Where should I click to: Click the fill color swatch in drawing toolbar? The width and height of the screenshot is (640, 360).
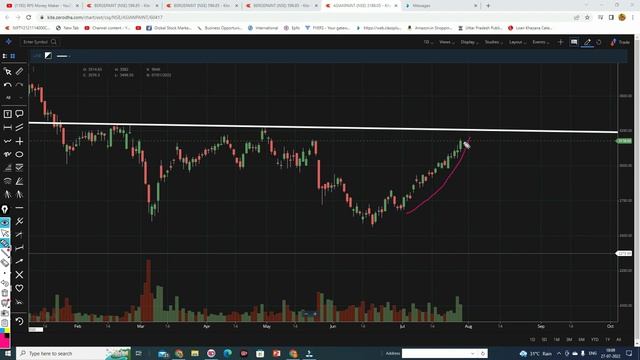point(48,56)
